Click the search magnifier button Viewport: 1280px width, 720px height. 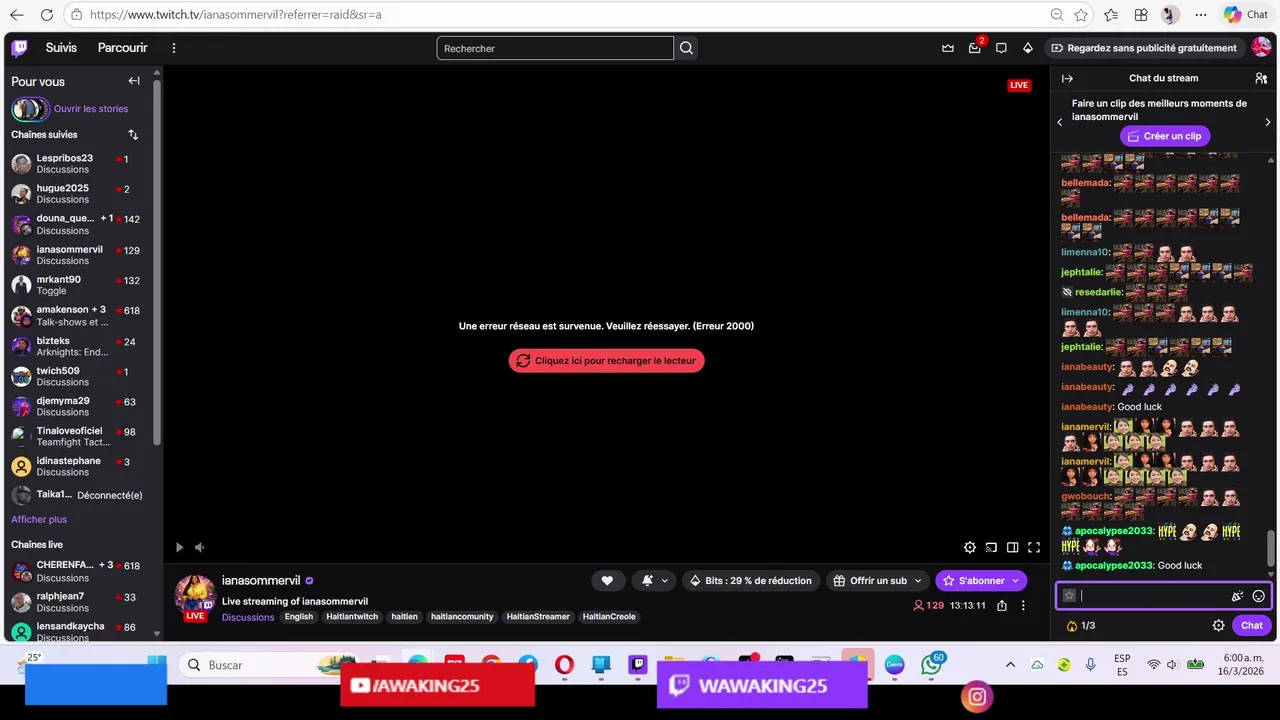pyautogui.click(x=686, y=48)
